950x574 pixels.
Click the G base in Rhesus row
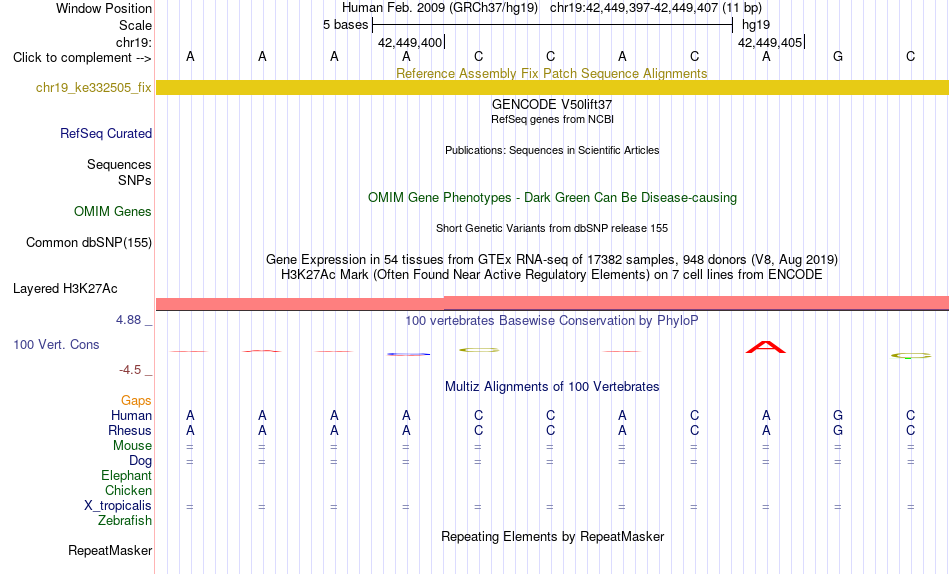pyautogui.click(x=838, y=430)
